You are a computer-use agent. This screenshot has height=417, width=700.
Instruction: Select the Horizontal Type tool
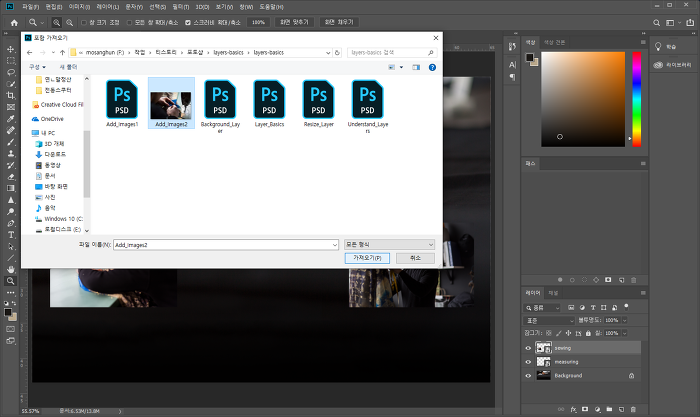click(x=11, y=235)
